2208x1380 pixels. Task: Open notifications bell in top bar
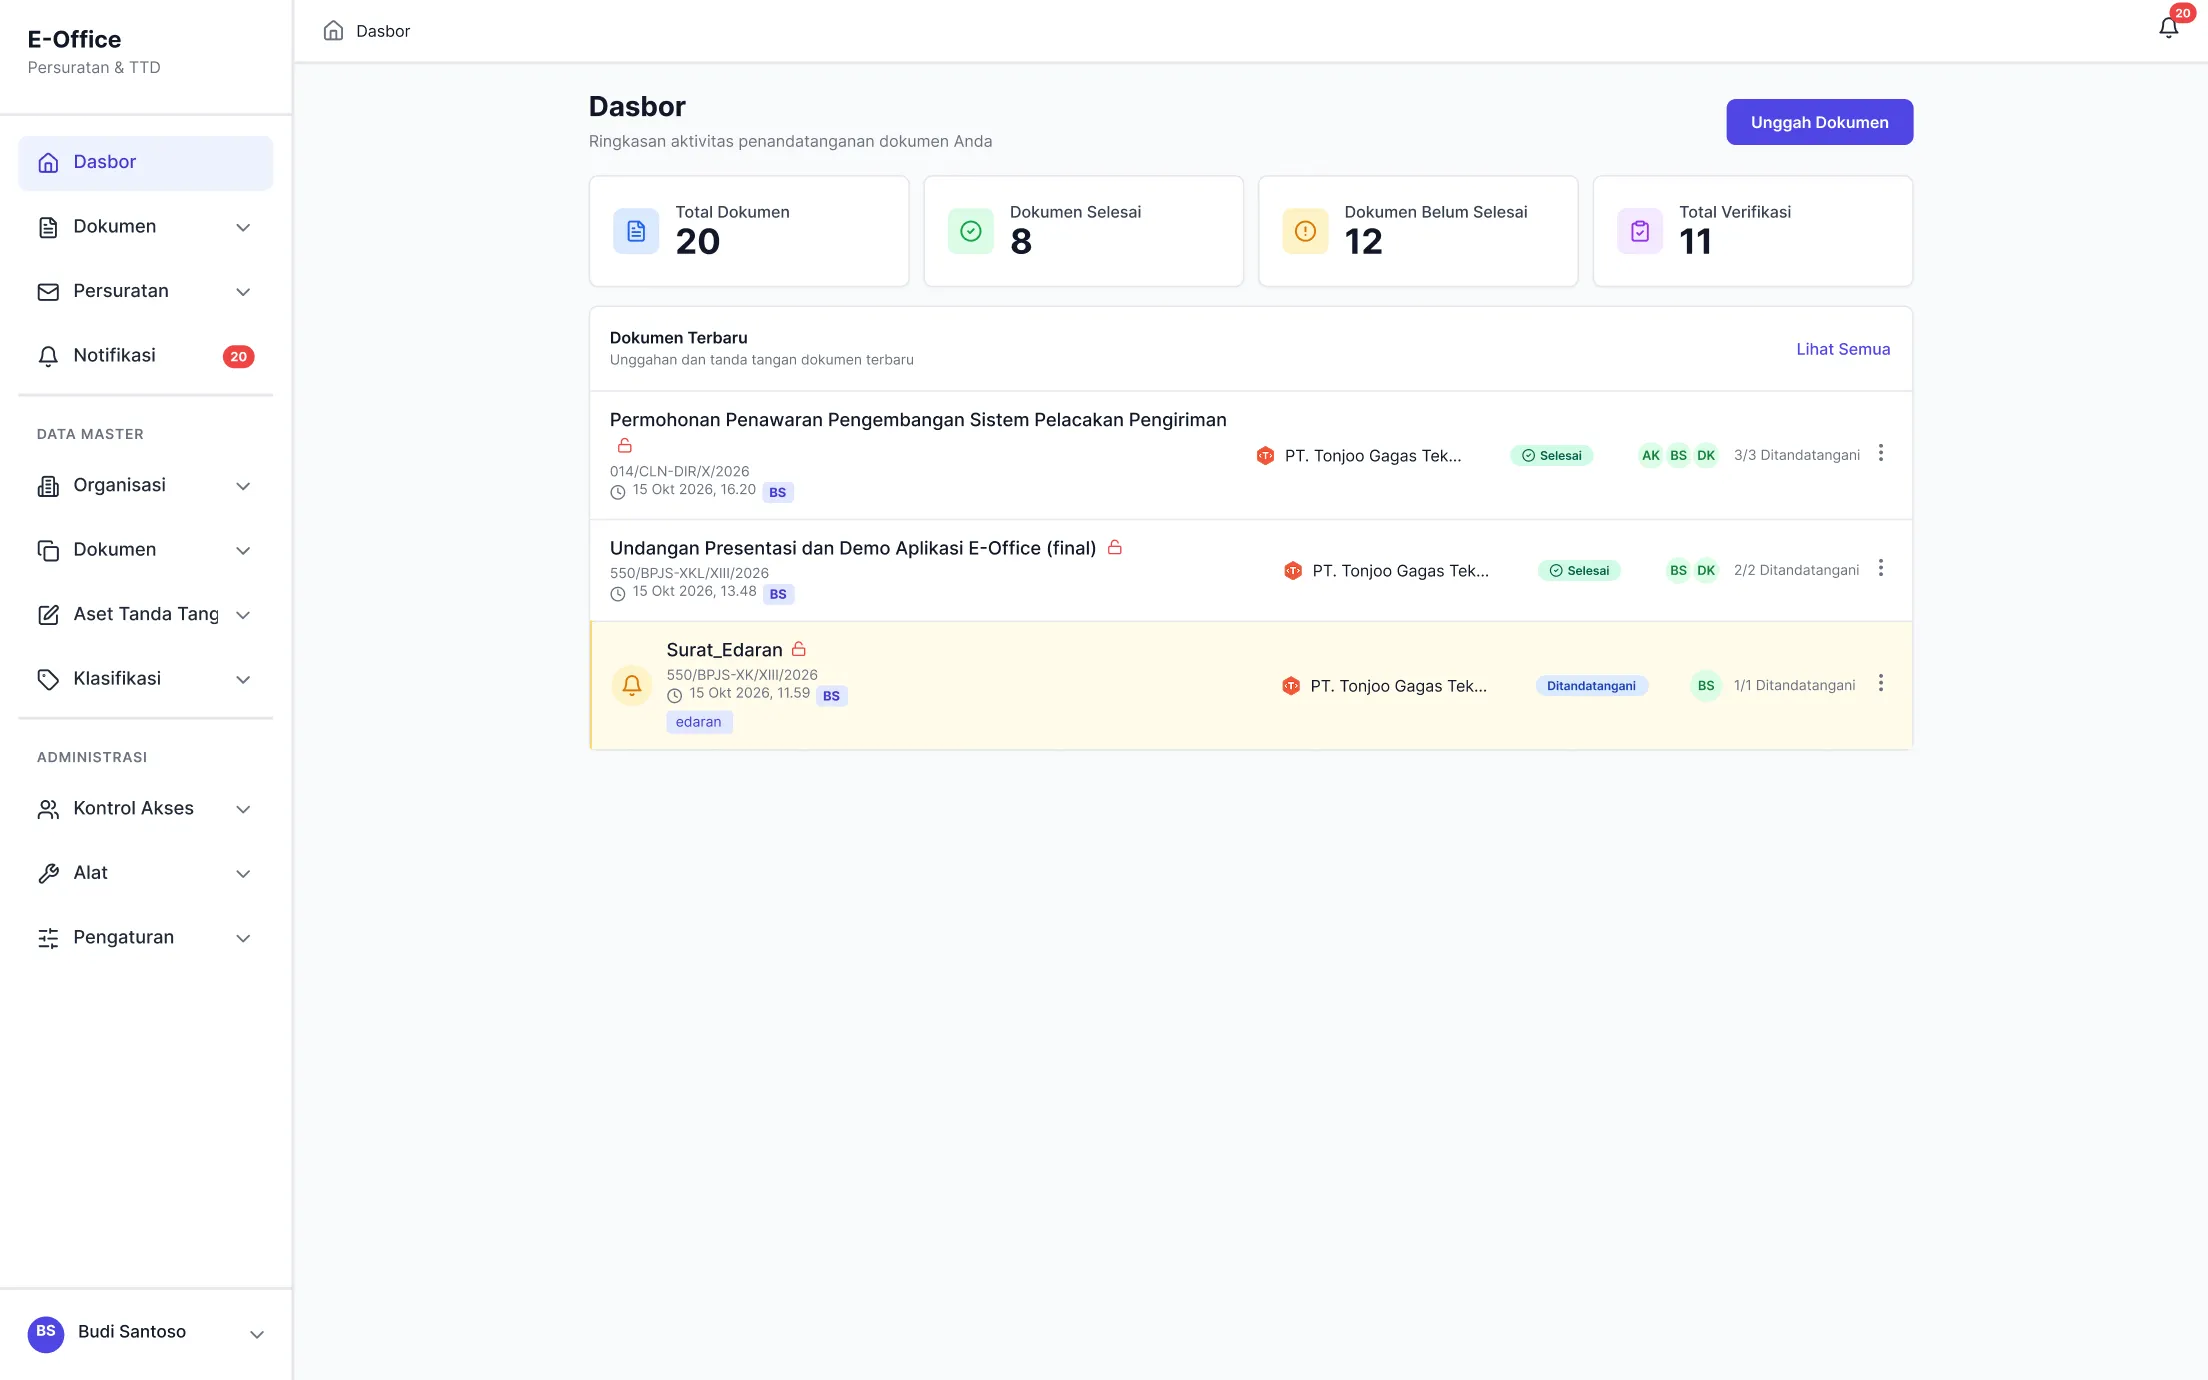coord(2168,28)
